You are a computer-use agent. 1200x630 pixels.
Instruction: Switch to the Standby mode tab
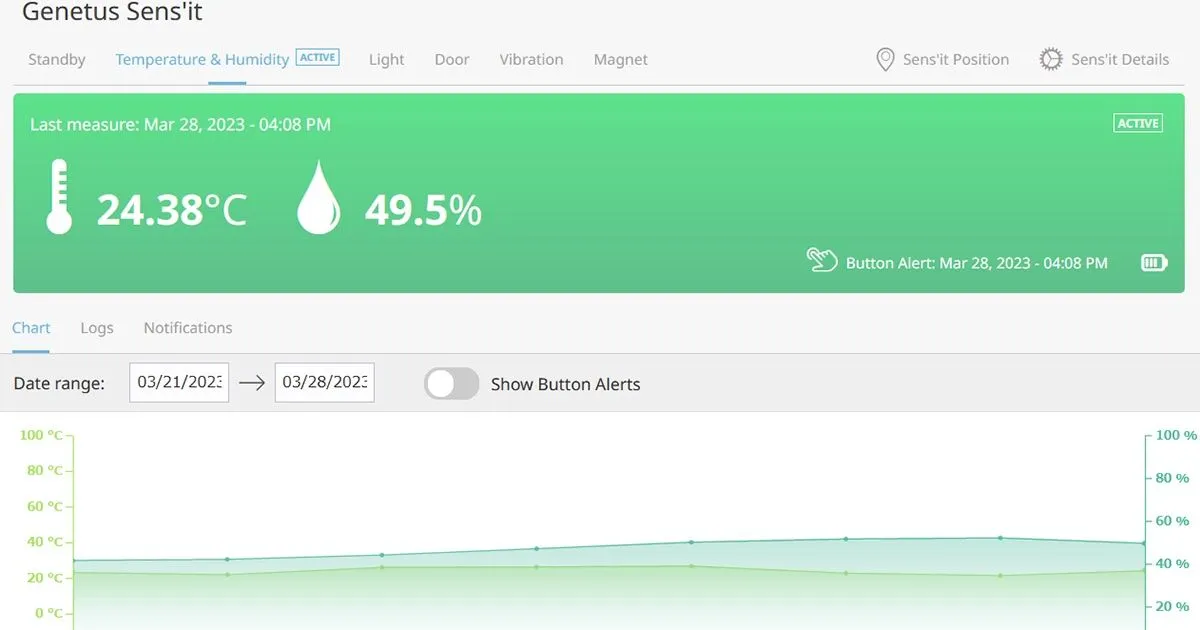pos(57,60)
